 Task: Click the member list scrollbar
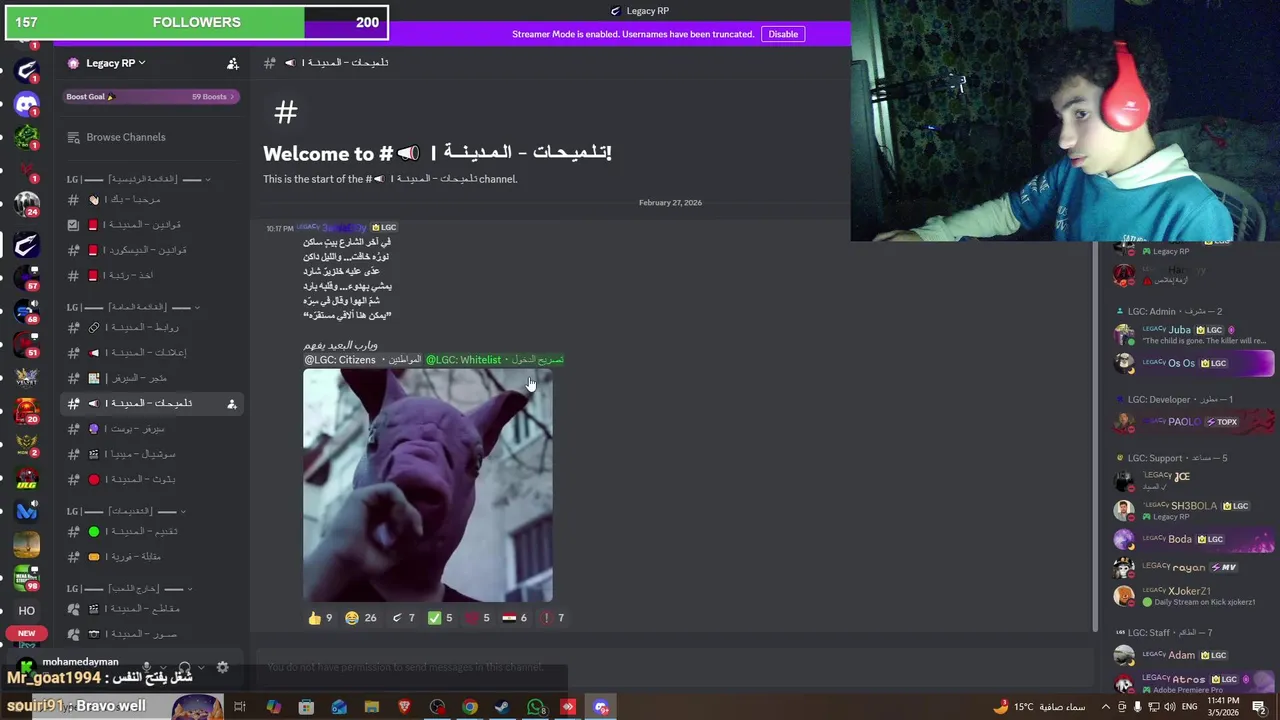(x=1097, y=435)
